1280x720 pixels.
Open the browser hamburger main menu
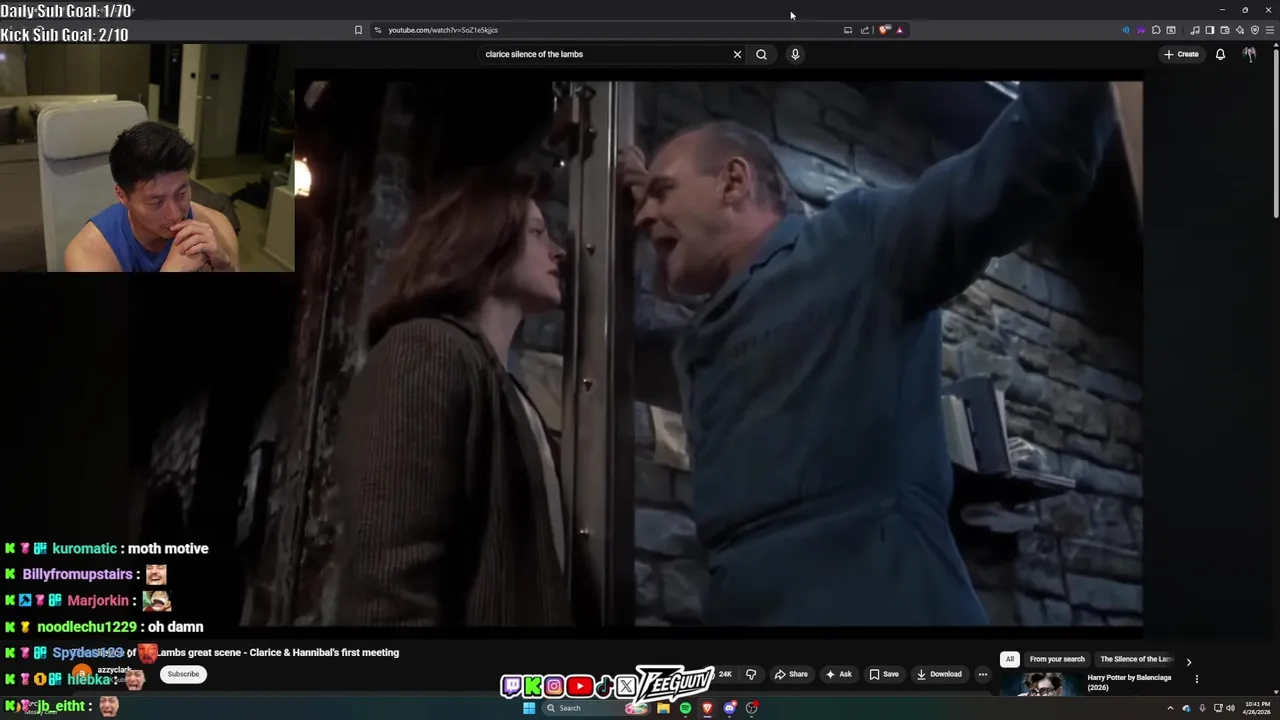coord(1270,30)
